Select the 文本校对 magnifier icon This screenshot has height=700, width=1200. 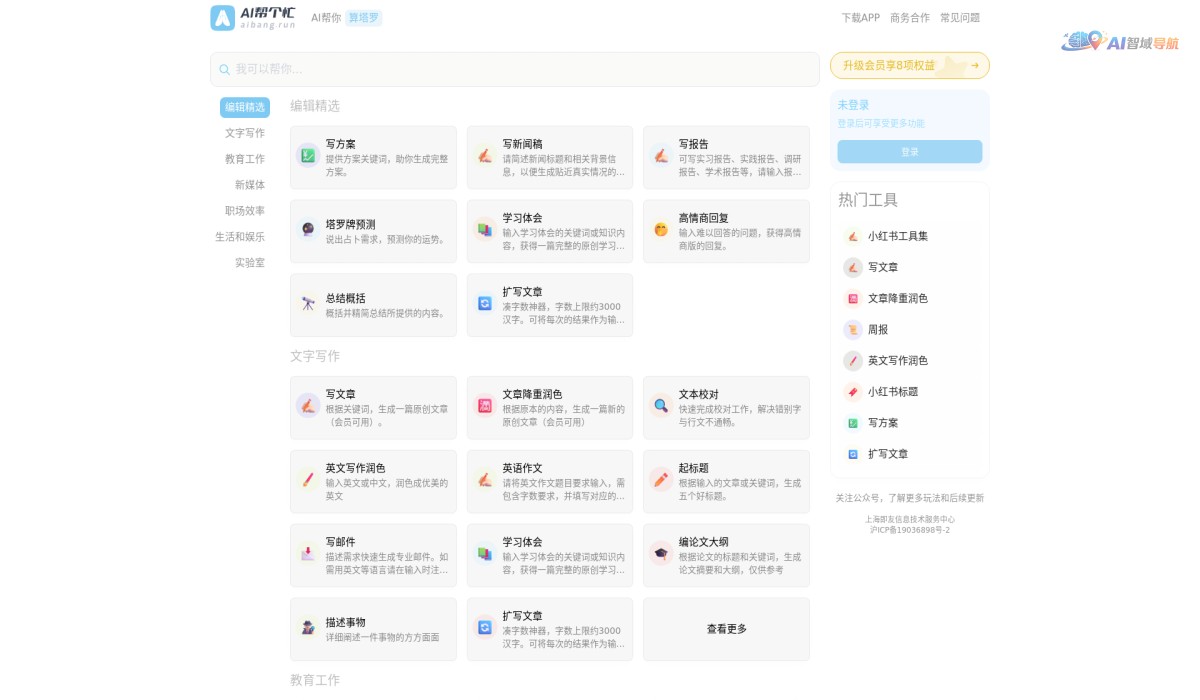coord(660,407)
